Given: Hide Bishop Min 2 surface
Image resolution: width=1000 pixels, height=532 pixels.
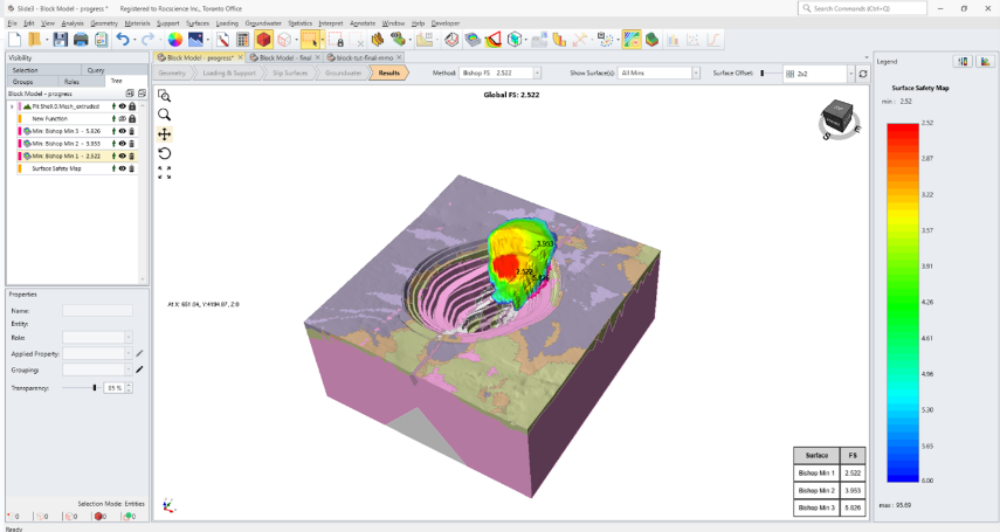Looking at the screenshot, I should pos(122,144).
